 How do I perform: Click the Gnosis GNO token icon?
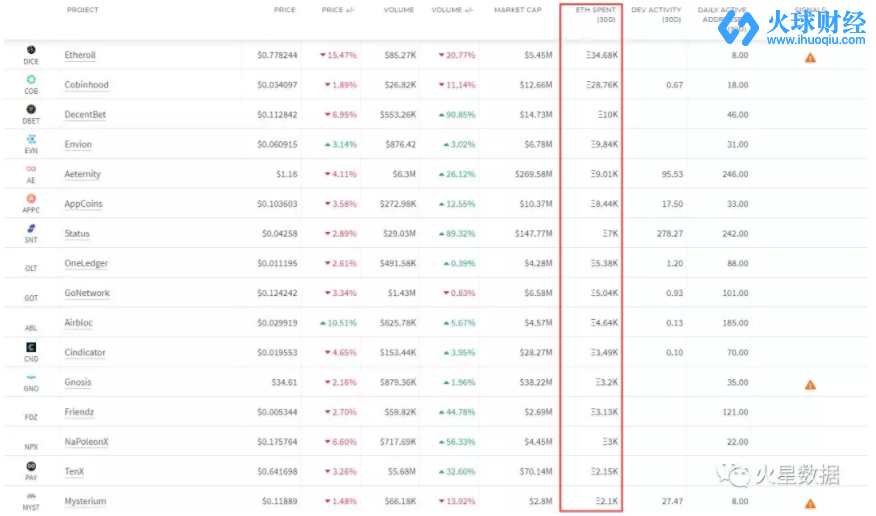[31, 378]
